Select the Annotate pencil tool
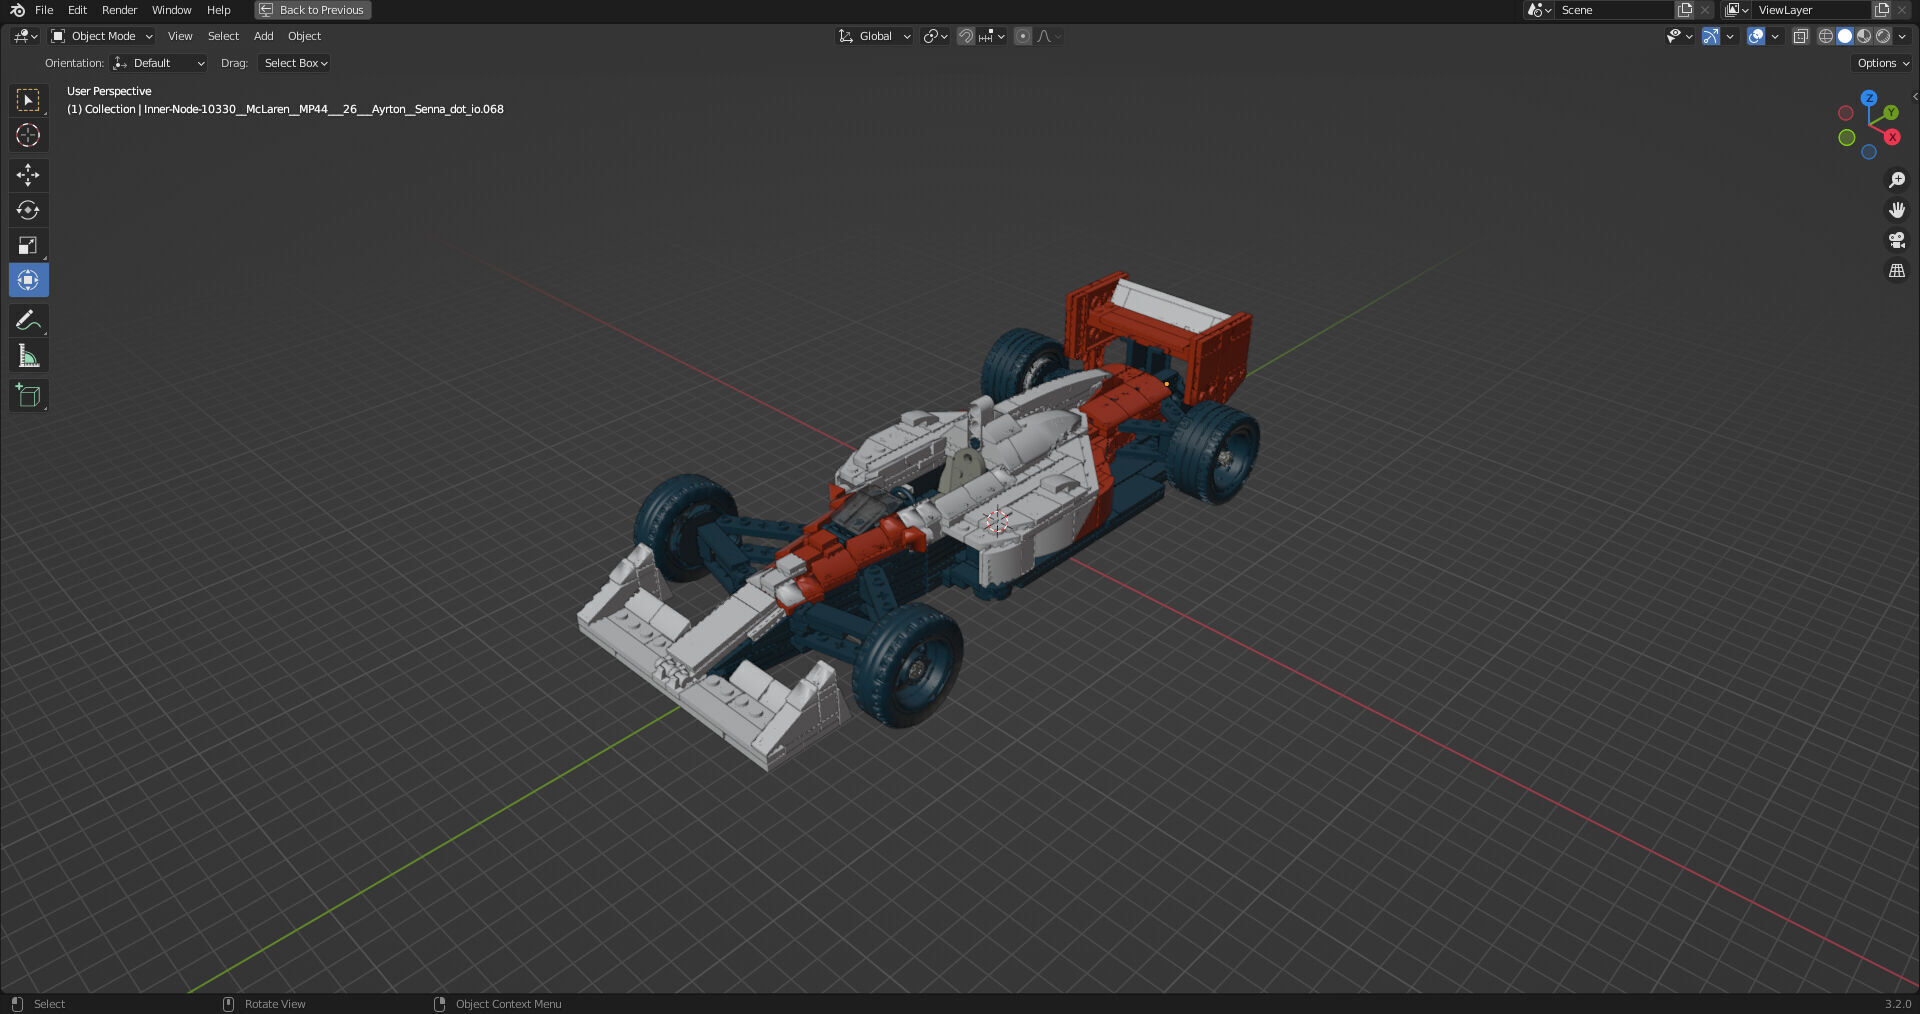Image resolution: width=1920 pixels, height=1014 pixels. point(28,320)
